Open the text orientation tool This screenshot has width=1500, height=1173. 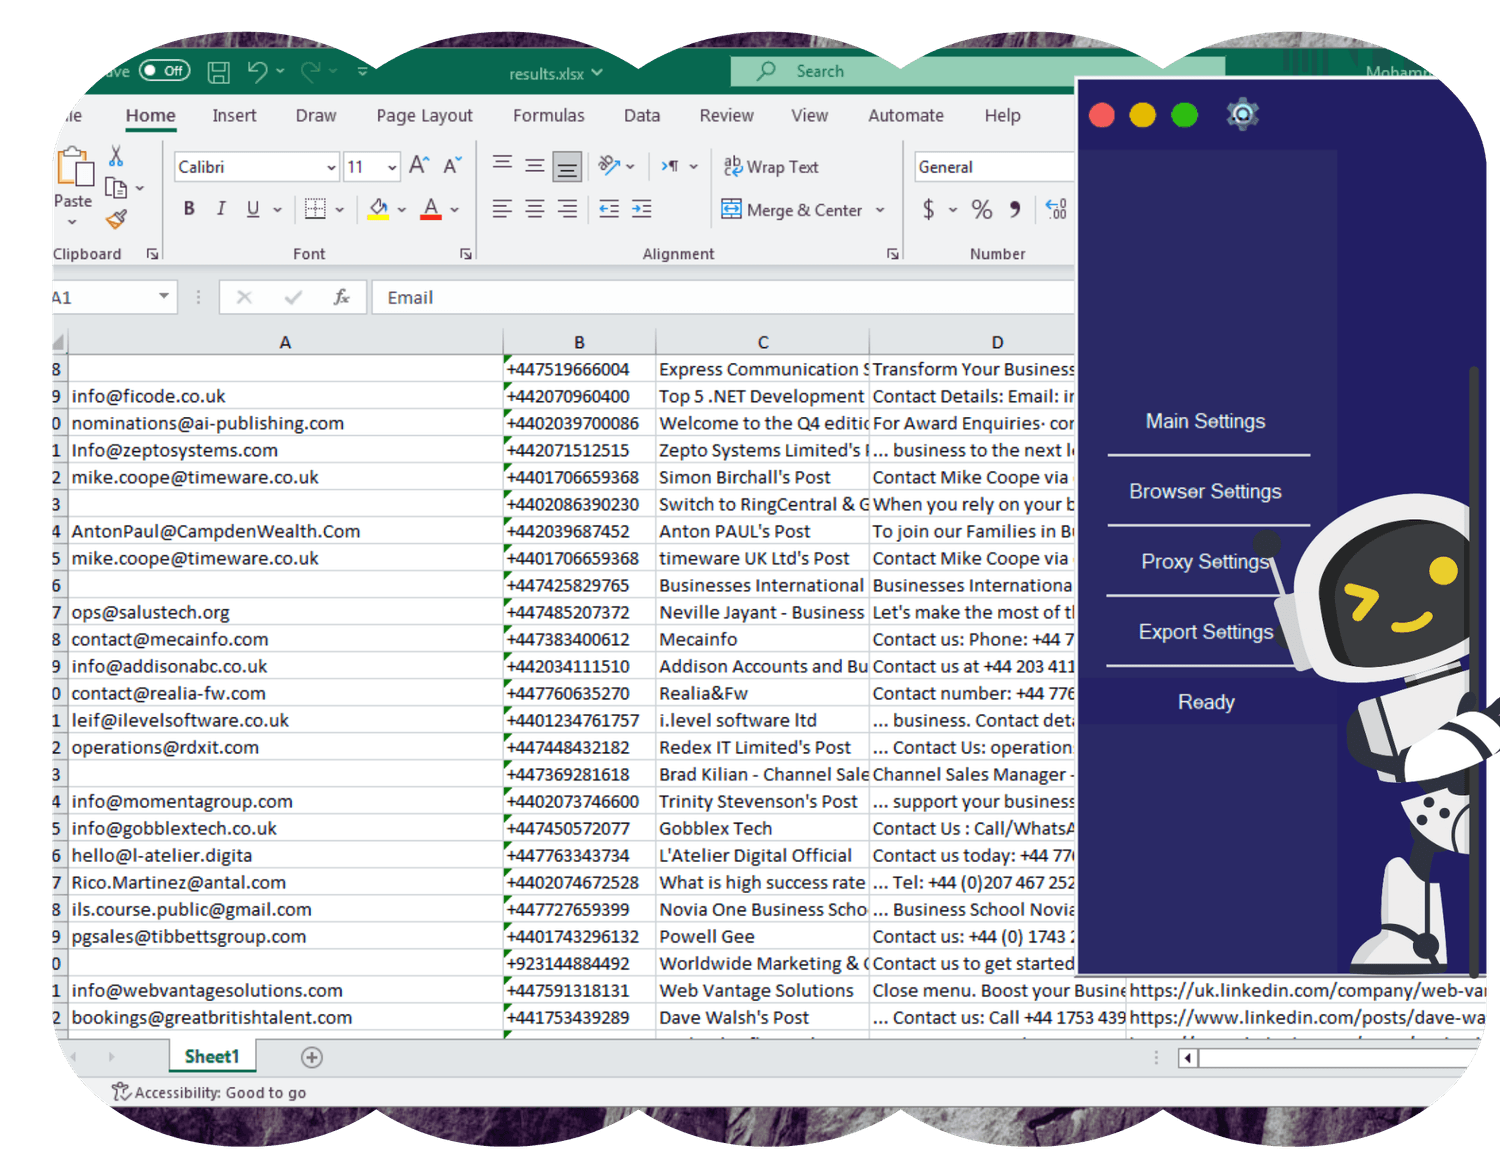tap(609, 165)
